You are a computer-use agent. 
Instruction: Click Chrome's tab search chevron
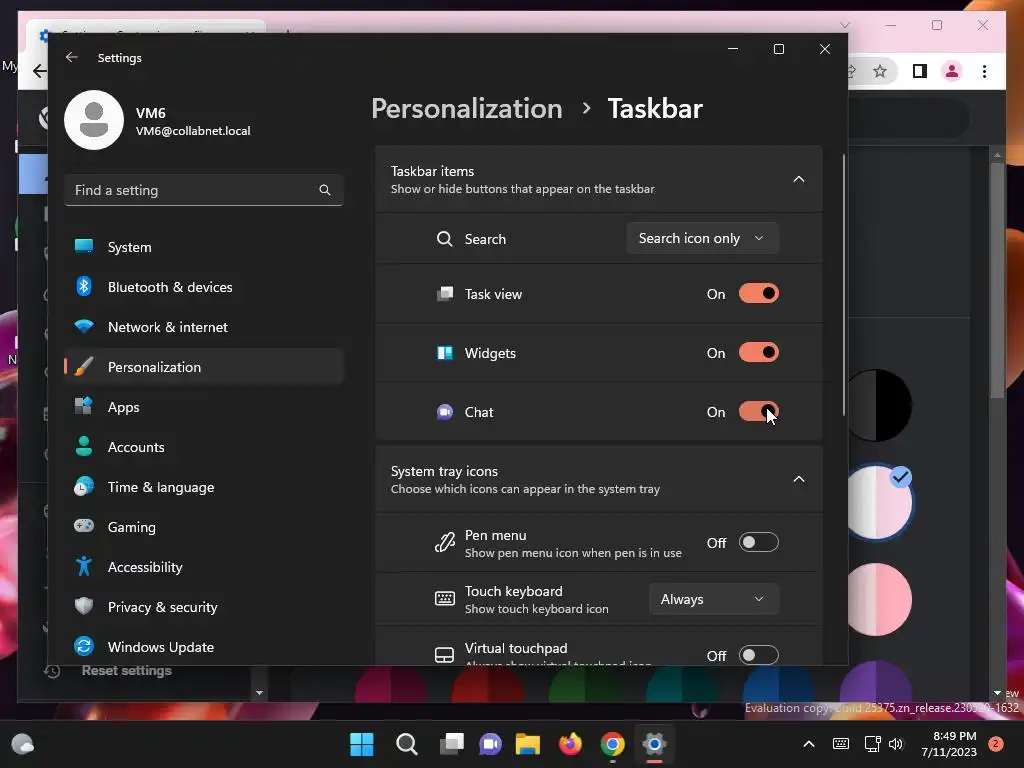point(844,25)
